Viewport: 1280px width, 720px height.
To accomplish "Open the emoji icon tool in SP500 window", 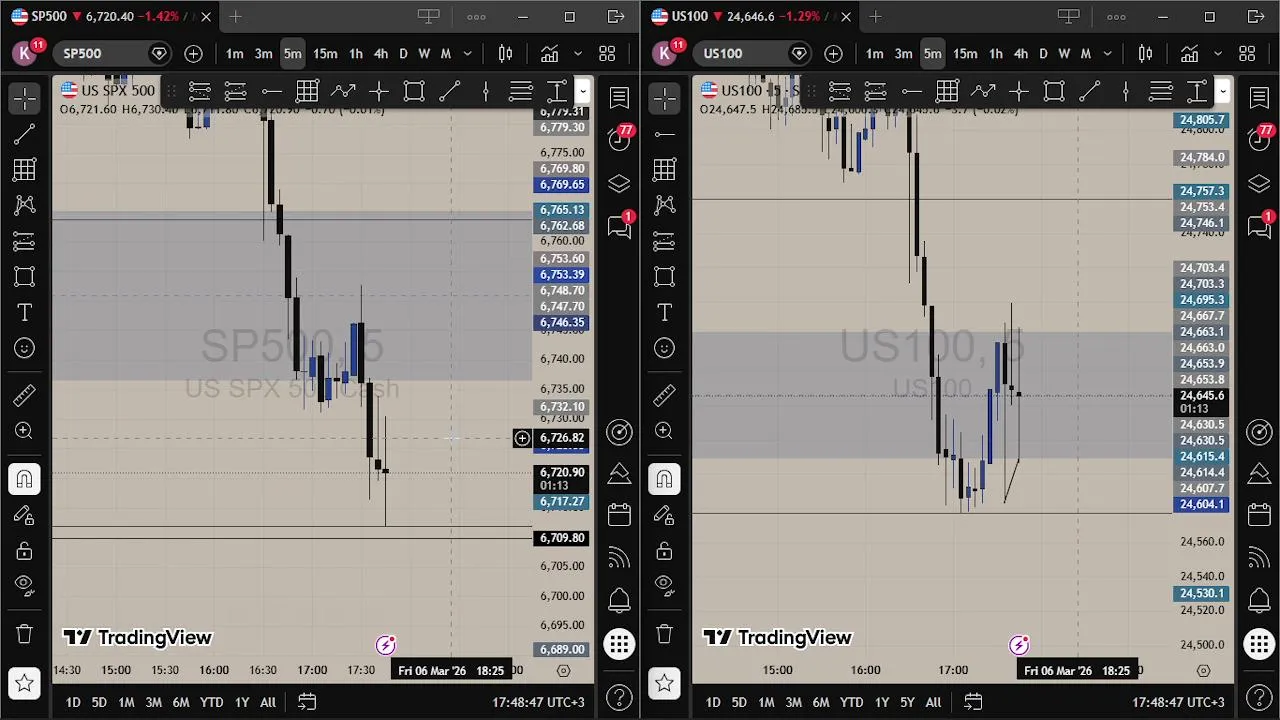I will point(25,348).
